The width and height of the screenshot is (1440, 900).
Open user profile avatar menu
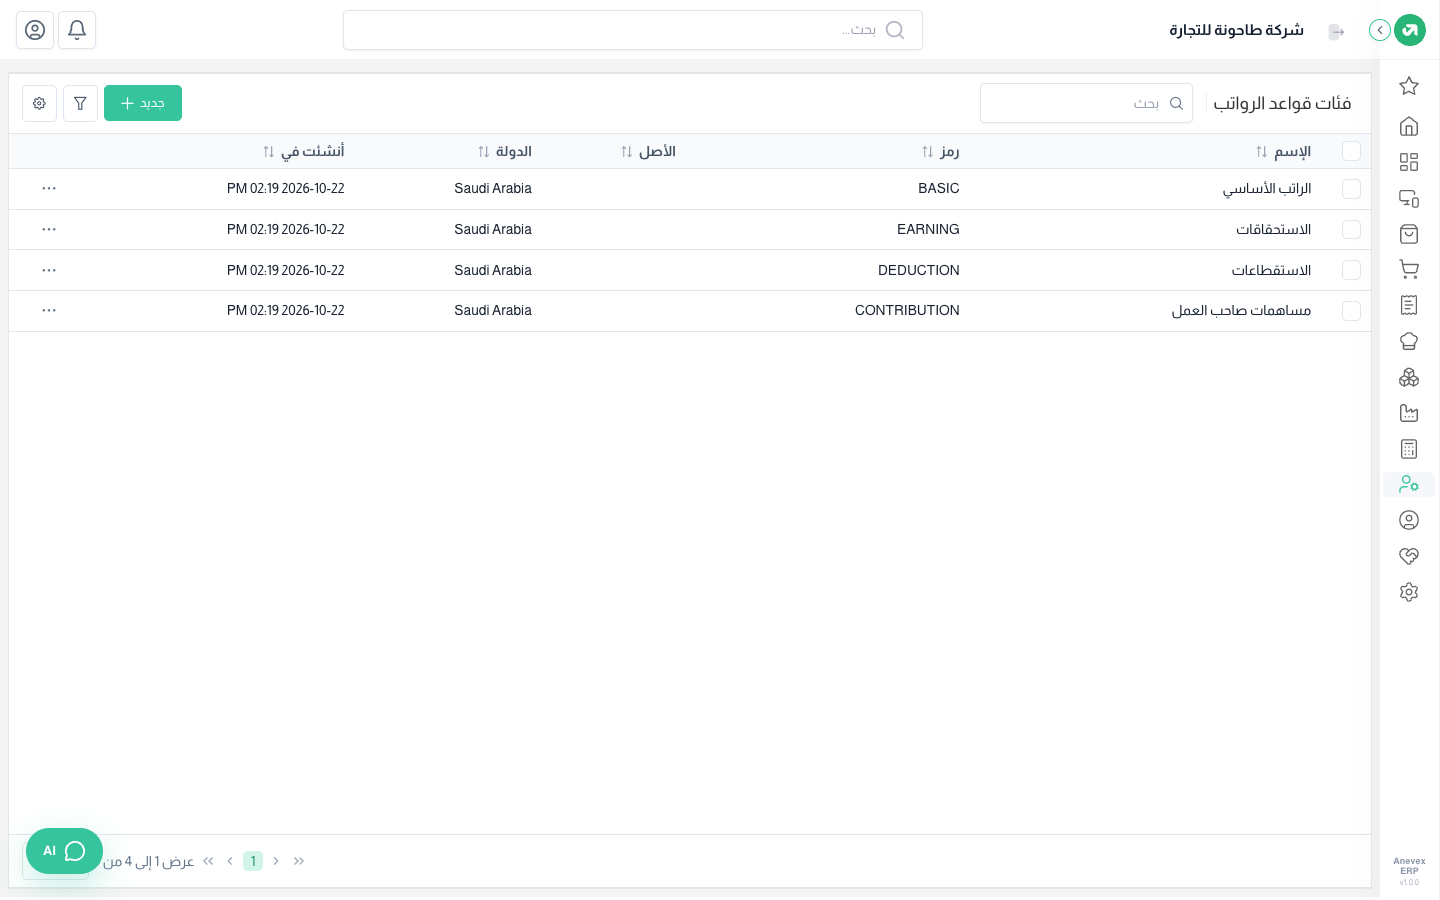[x=35, y=30]
